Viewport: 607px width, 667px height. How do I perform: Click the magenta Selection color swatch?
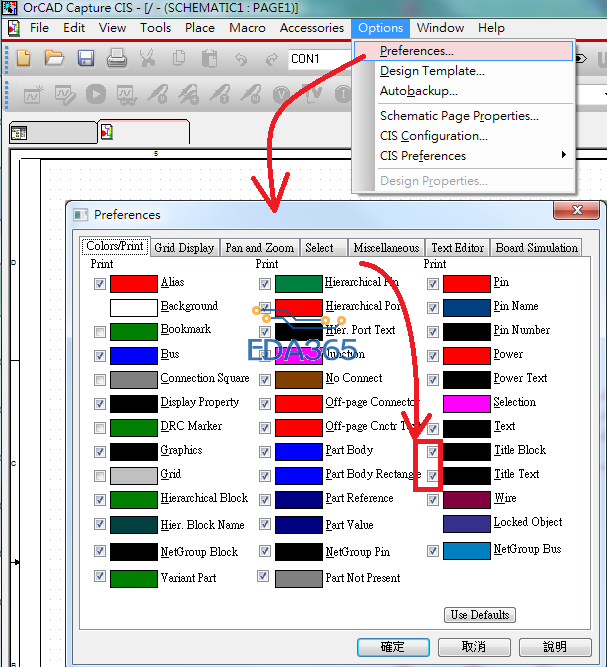(x=467, y=404)
